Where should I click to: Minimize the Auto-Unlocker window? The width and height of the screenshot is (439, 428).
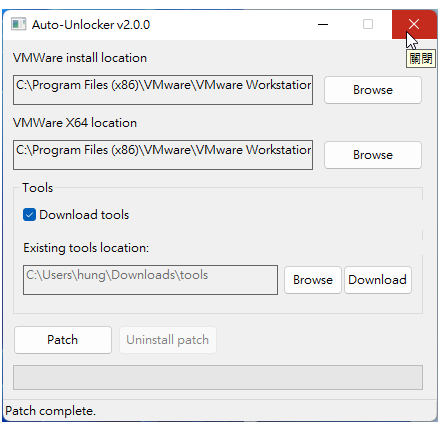tap(323, 24)
